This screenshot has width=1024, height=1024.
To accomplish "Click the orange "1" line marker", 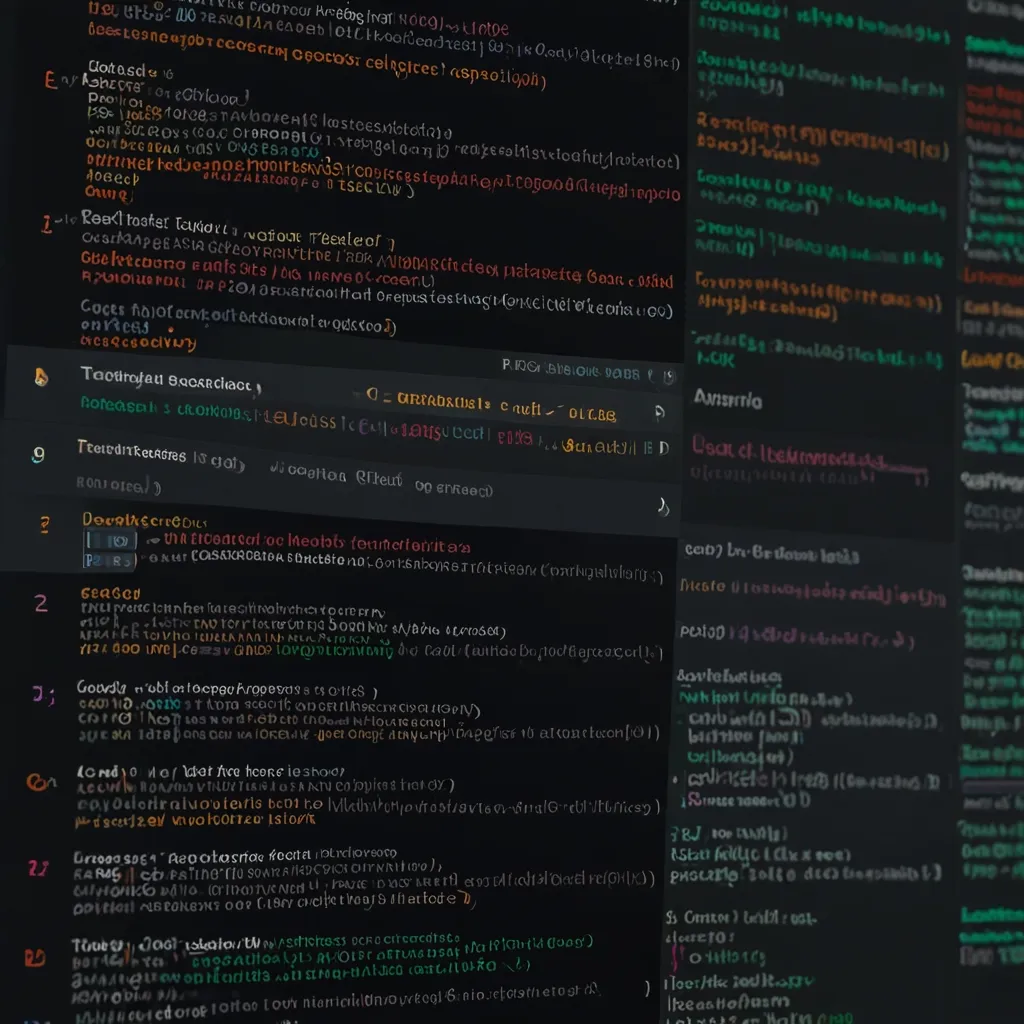I will 46,222.
